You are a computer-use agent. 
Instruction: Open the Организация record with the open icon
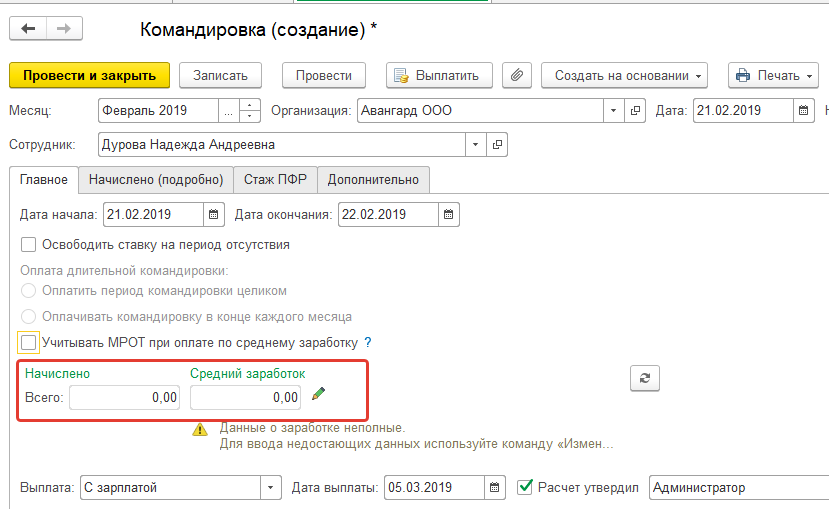(635, 110)
